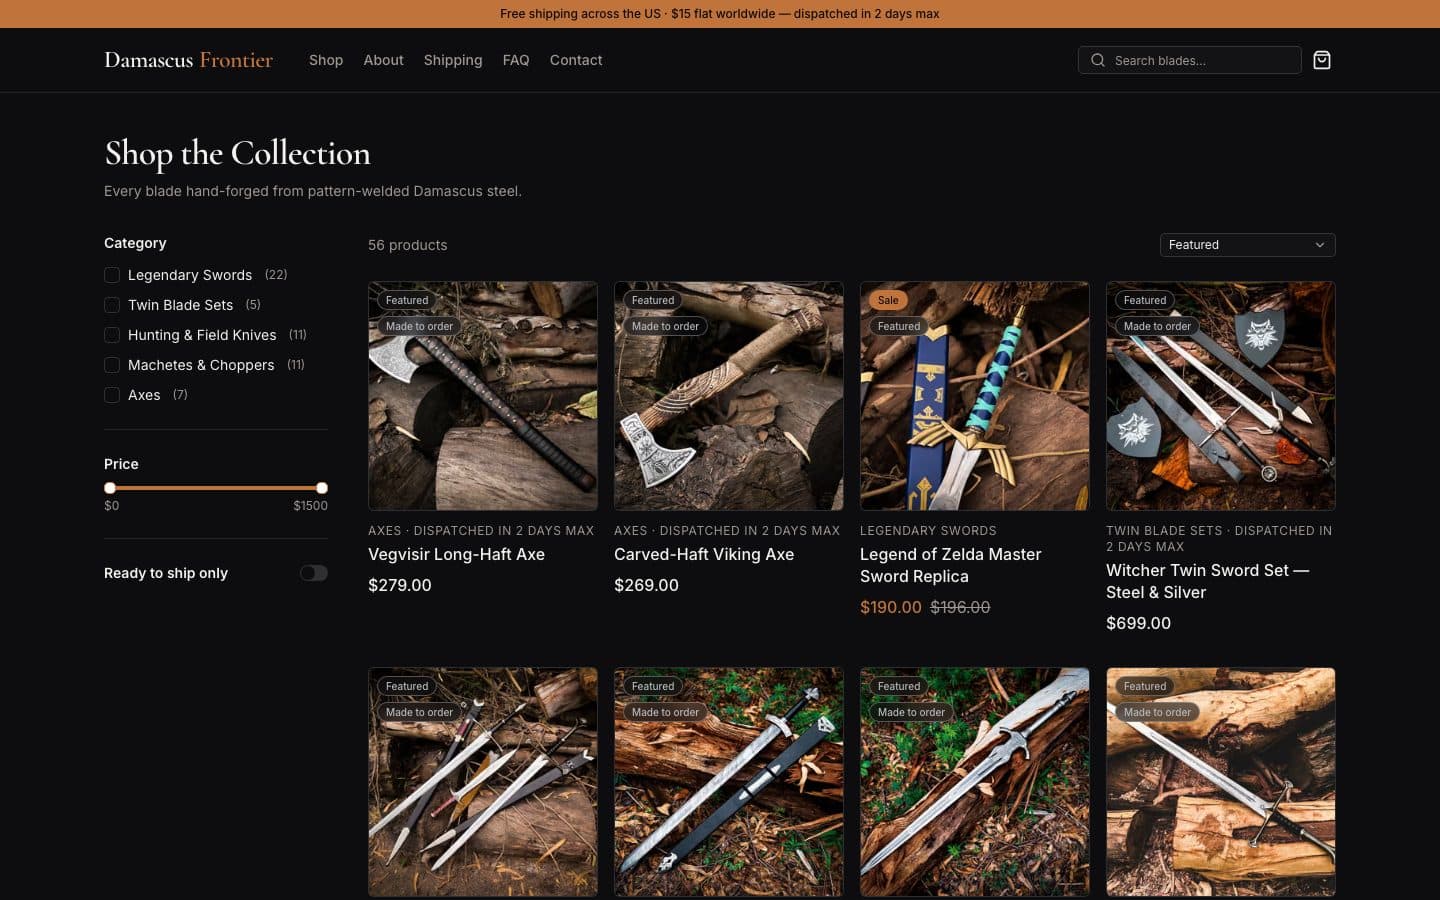Image resolution: width=1440 pixels, height=900 pixels.
Task: Click the search magnifier icon
Action: point(1098,60)
